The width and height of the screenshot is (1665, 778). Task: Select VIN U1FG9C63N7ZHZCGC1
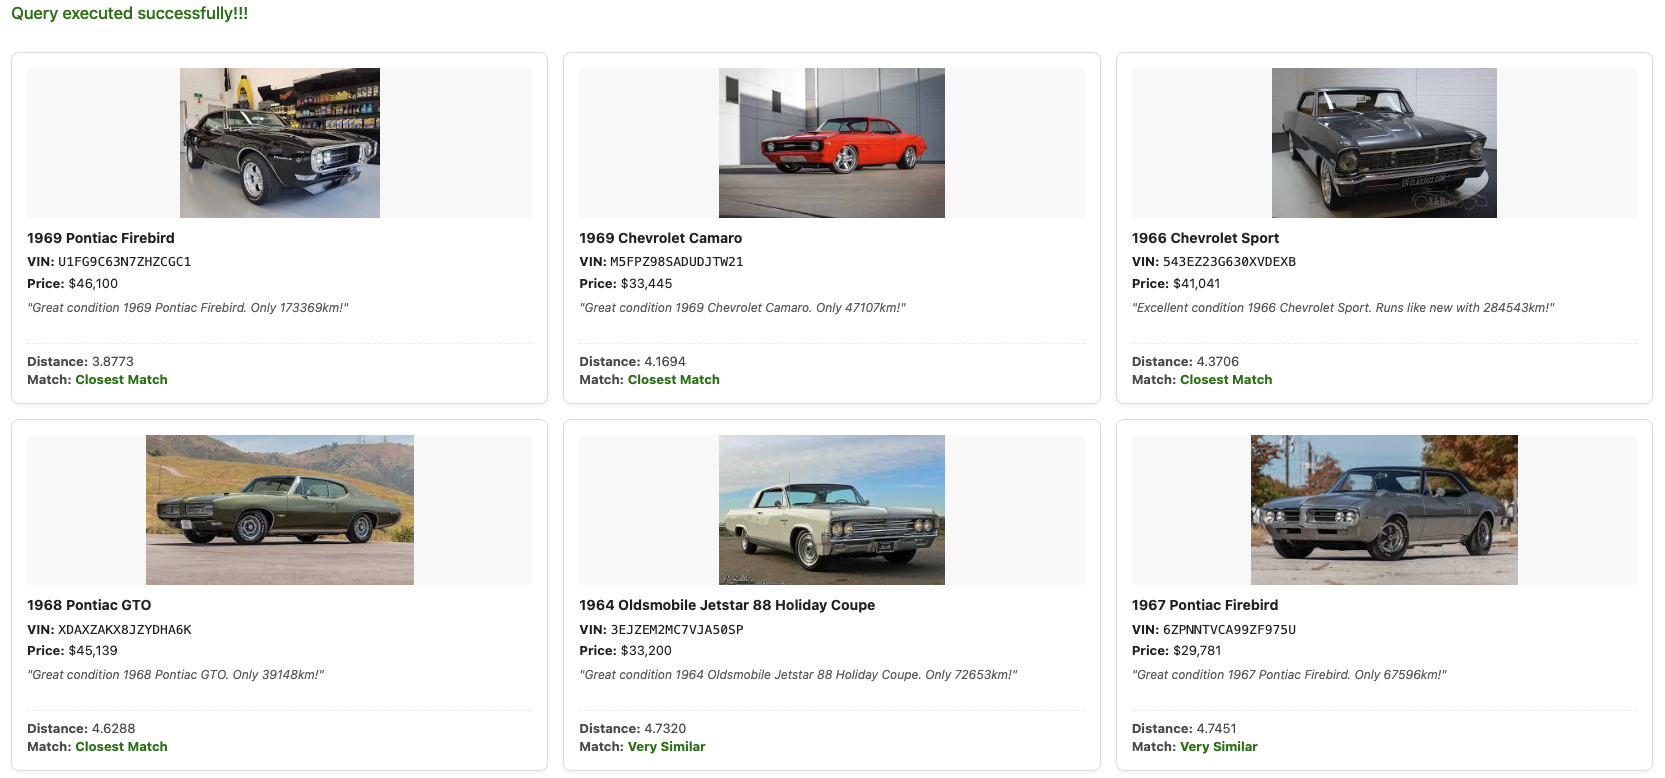click(x=124, y=262)
